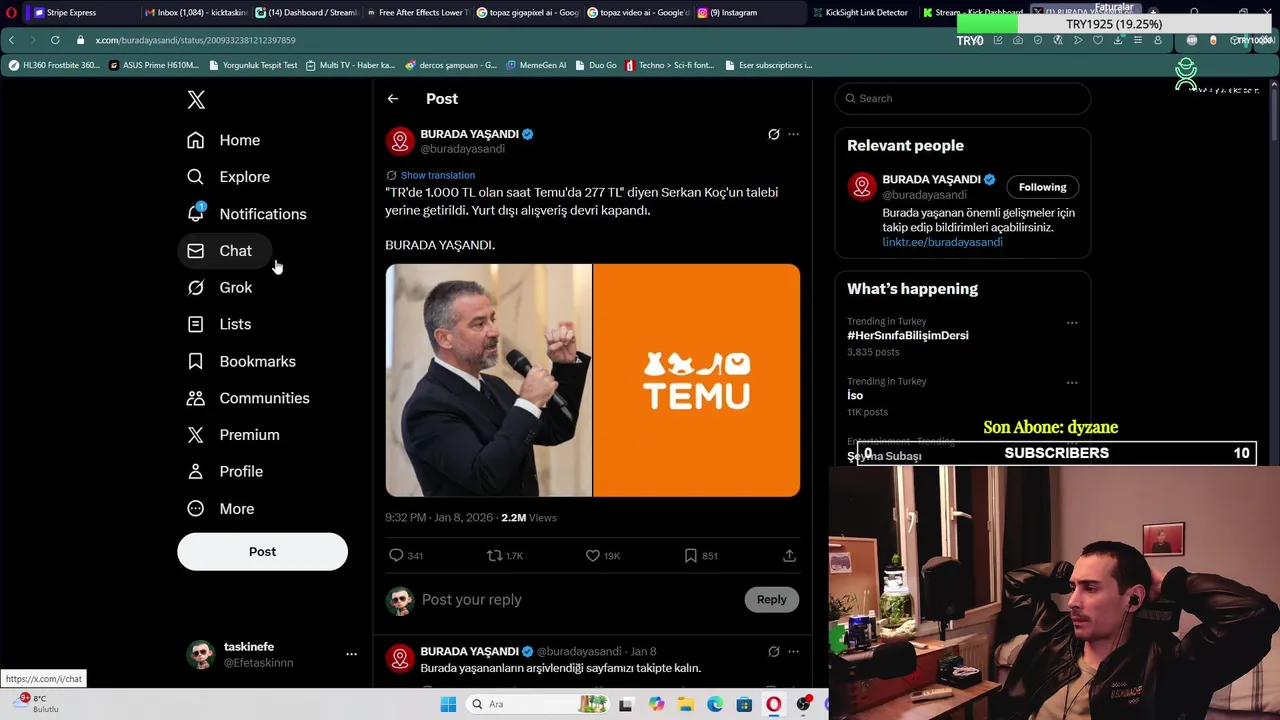Viewport: 1280px width, 720px height.
Task: Click the Profile person icon
Action: [196, 471]
